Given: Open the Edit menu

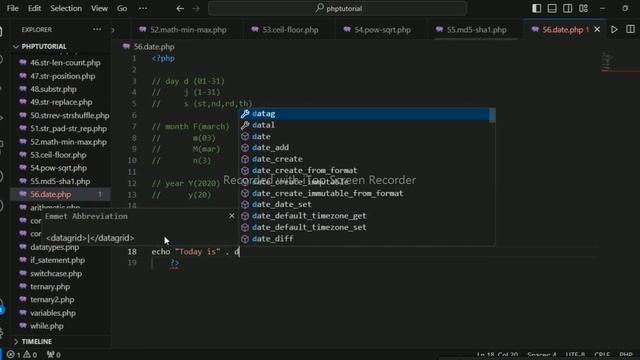Looking at the screenshot, I should pyautogui.click(x=34, y=8).
